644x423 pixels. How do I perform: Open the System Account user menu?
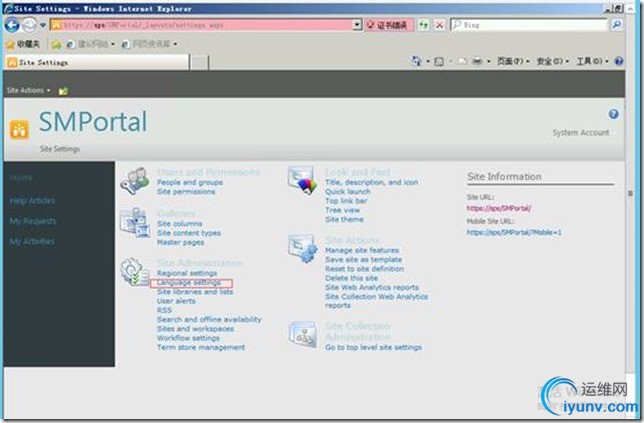tap(581, 133)
